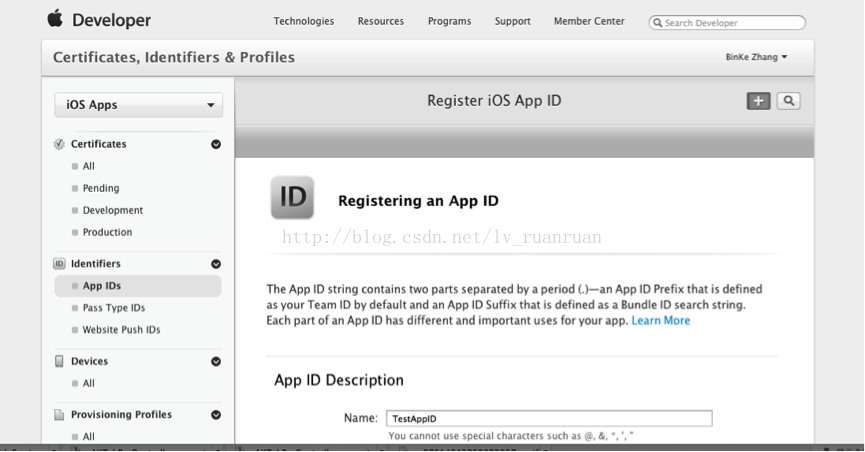The image size is (865, 452).
Task: Click the Apple logo icon
Action: pos(55,19)
